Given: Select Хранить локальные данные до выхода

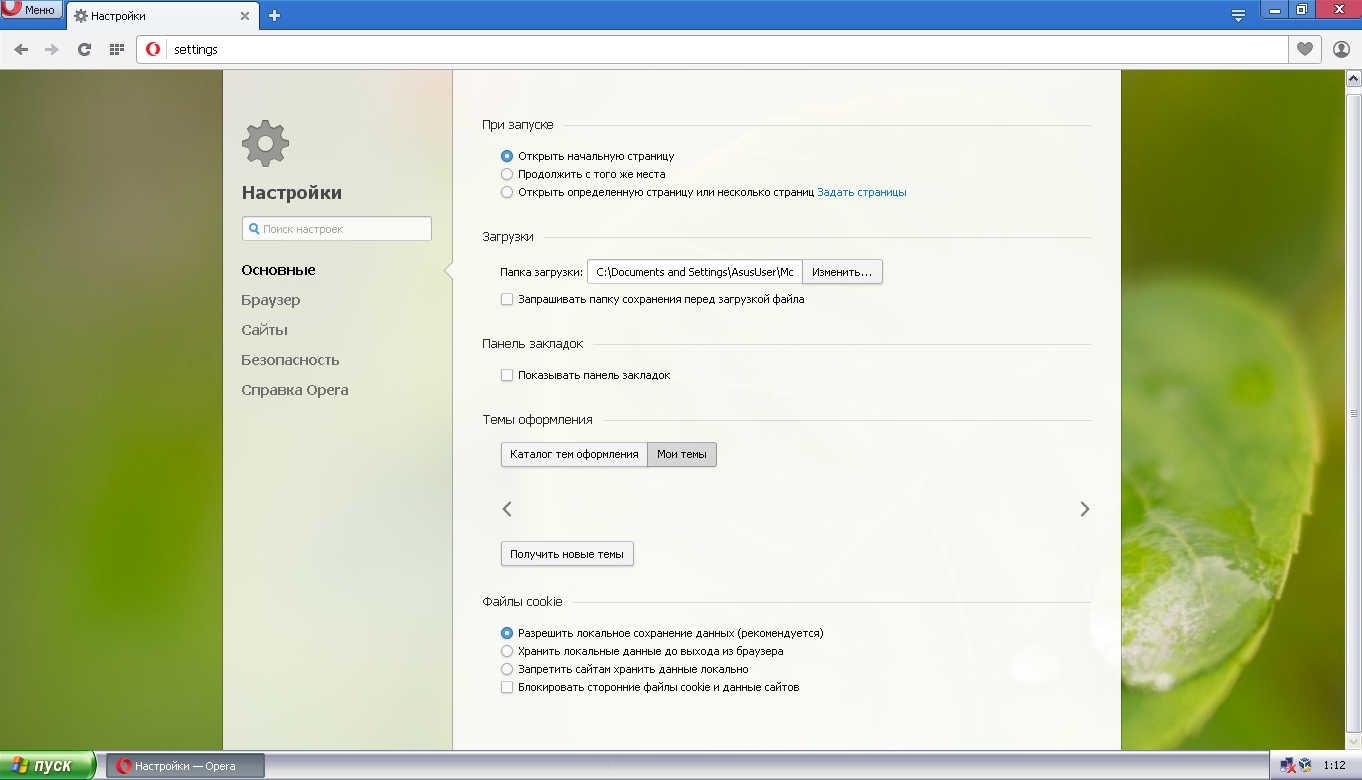Looking at the screenshot, I should [x=507, y=651].
